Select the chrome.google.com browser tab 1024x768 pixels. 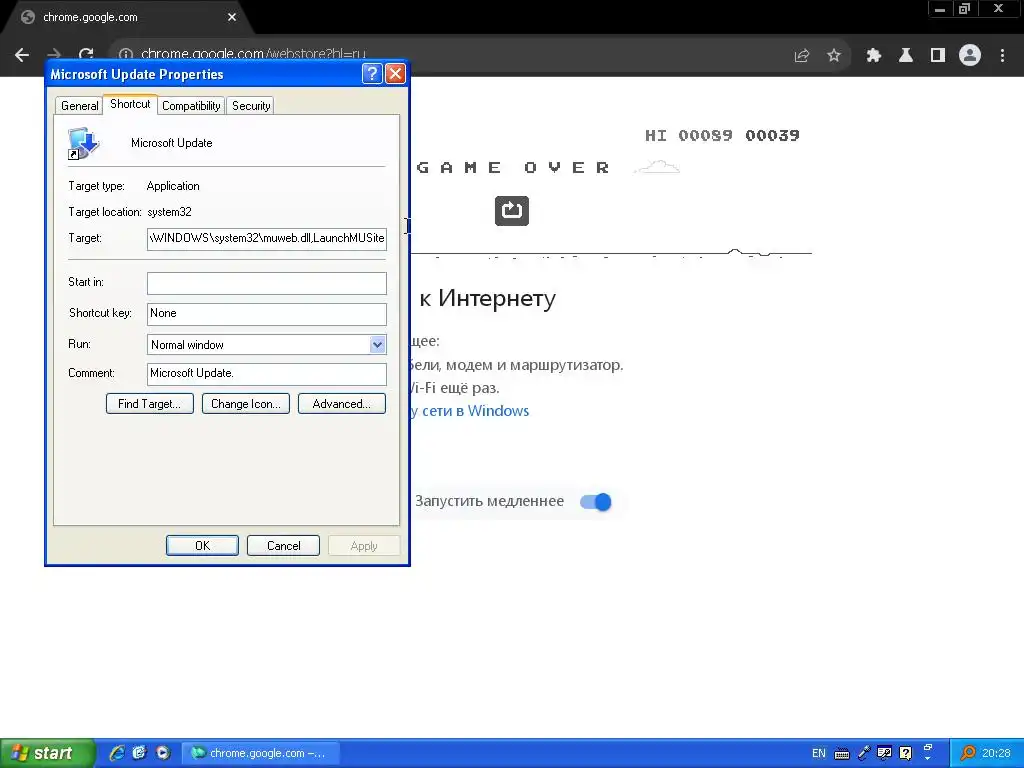tap(127, 17)
